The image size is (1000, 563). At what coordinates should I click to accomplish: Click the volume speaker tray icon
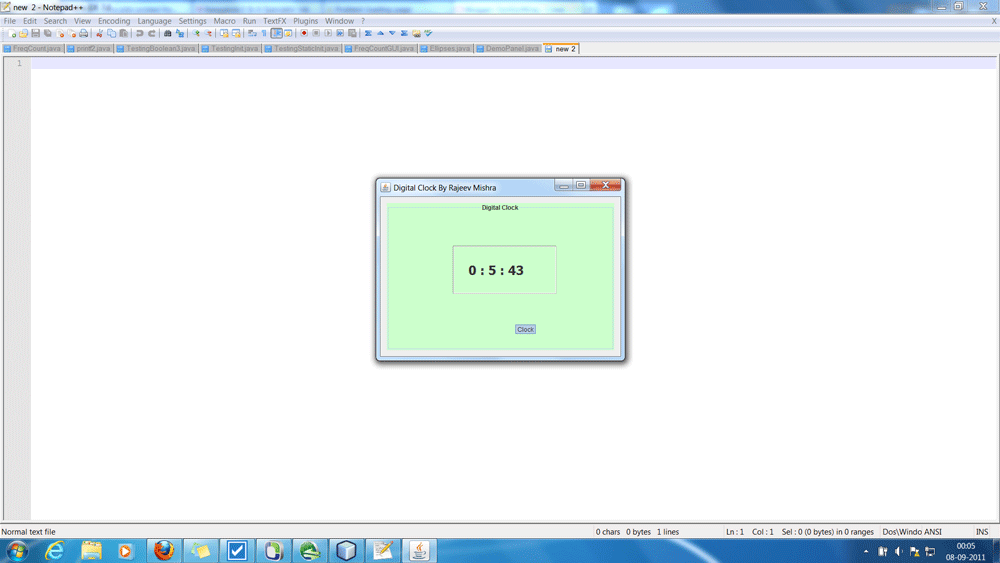[898, 552]
